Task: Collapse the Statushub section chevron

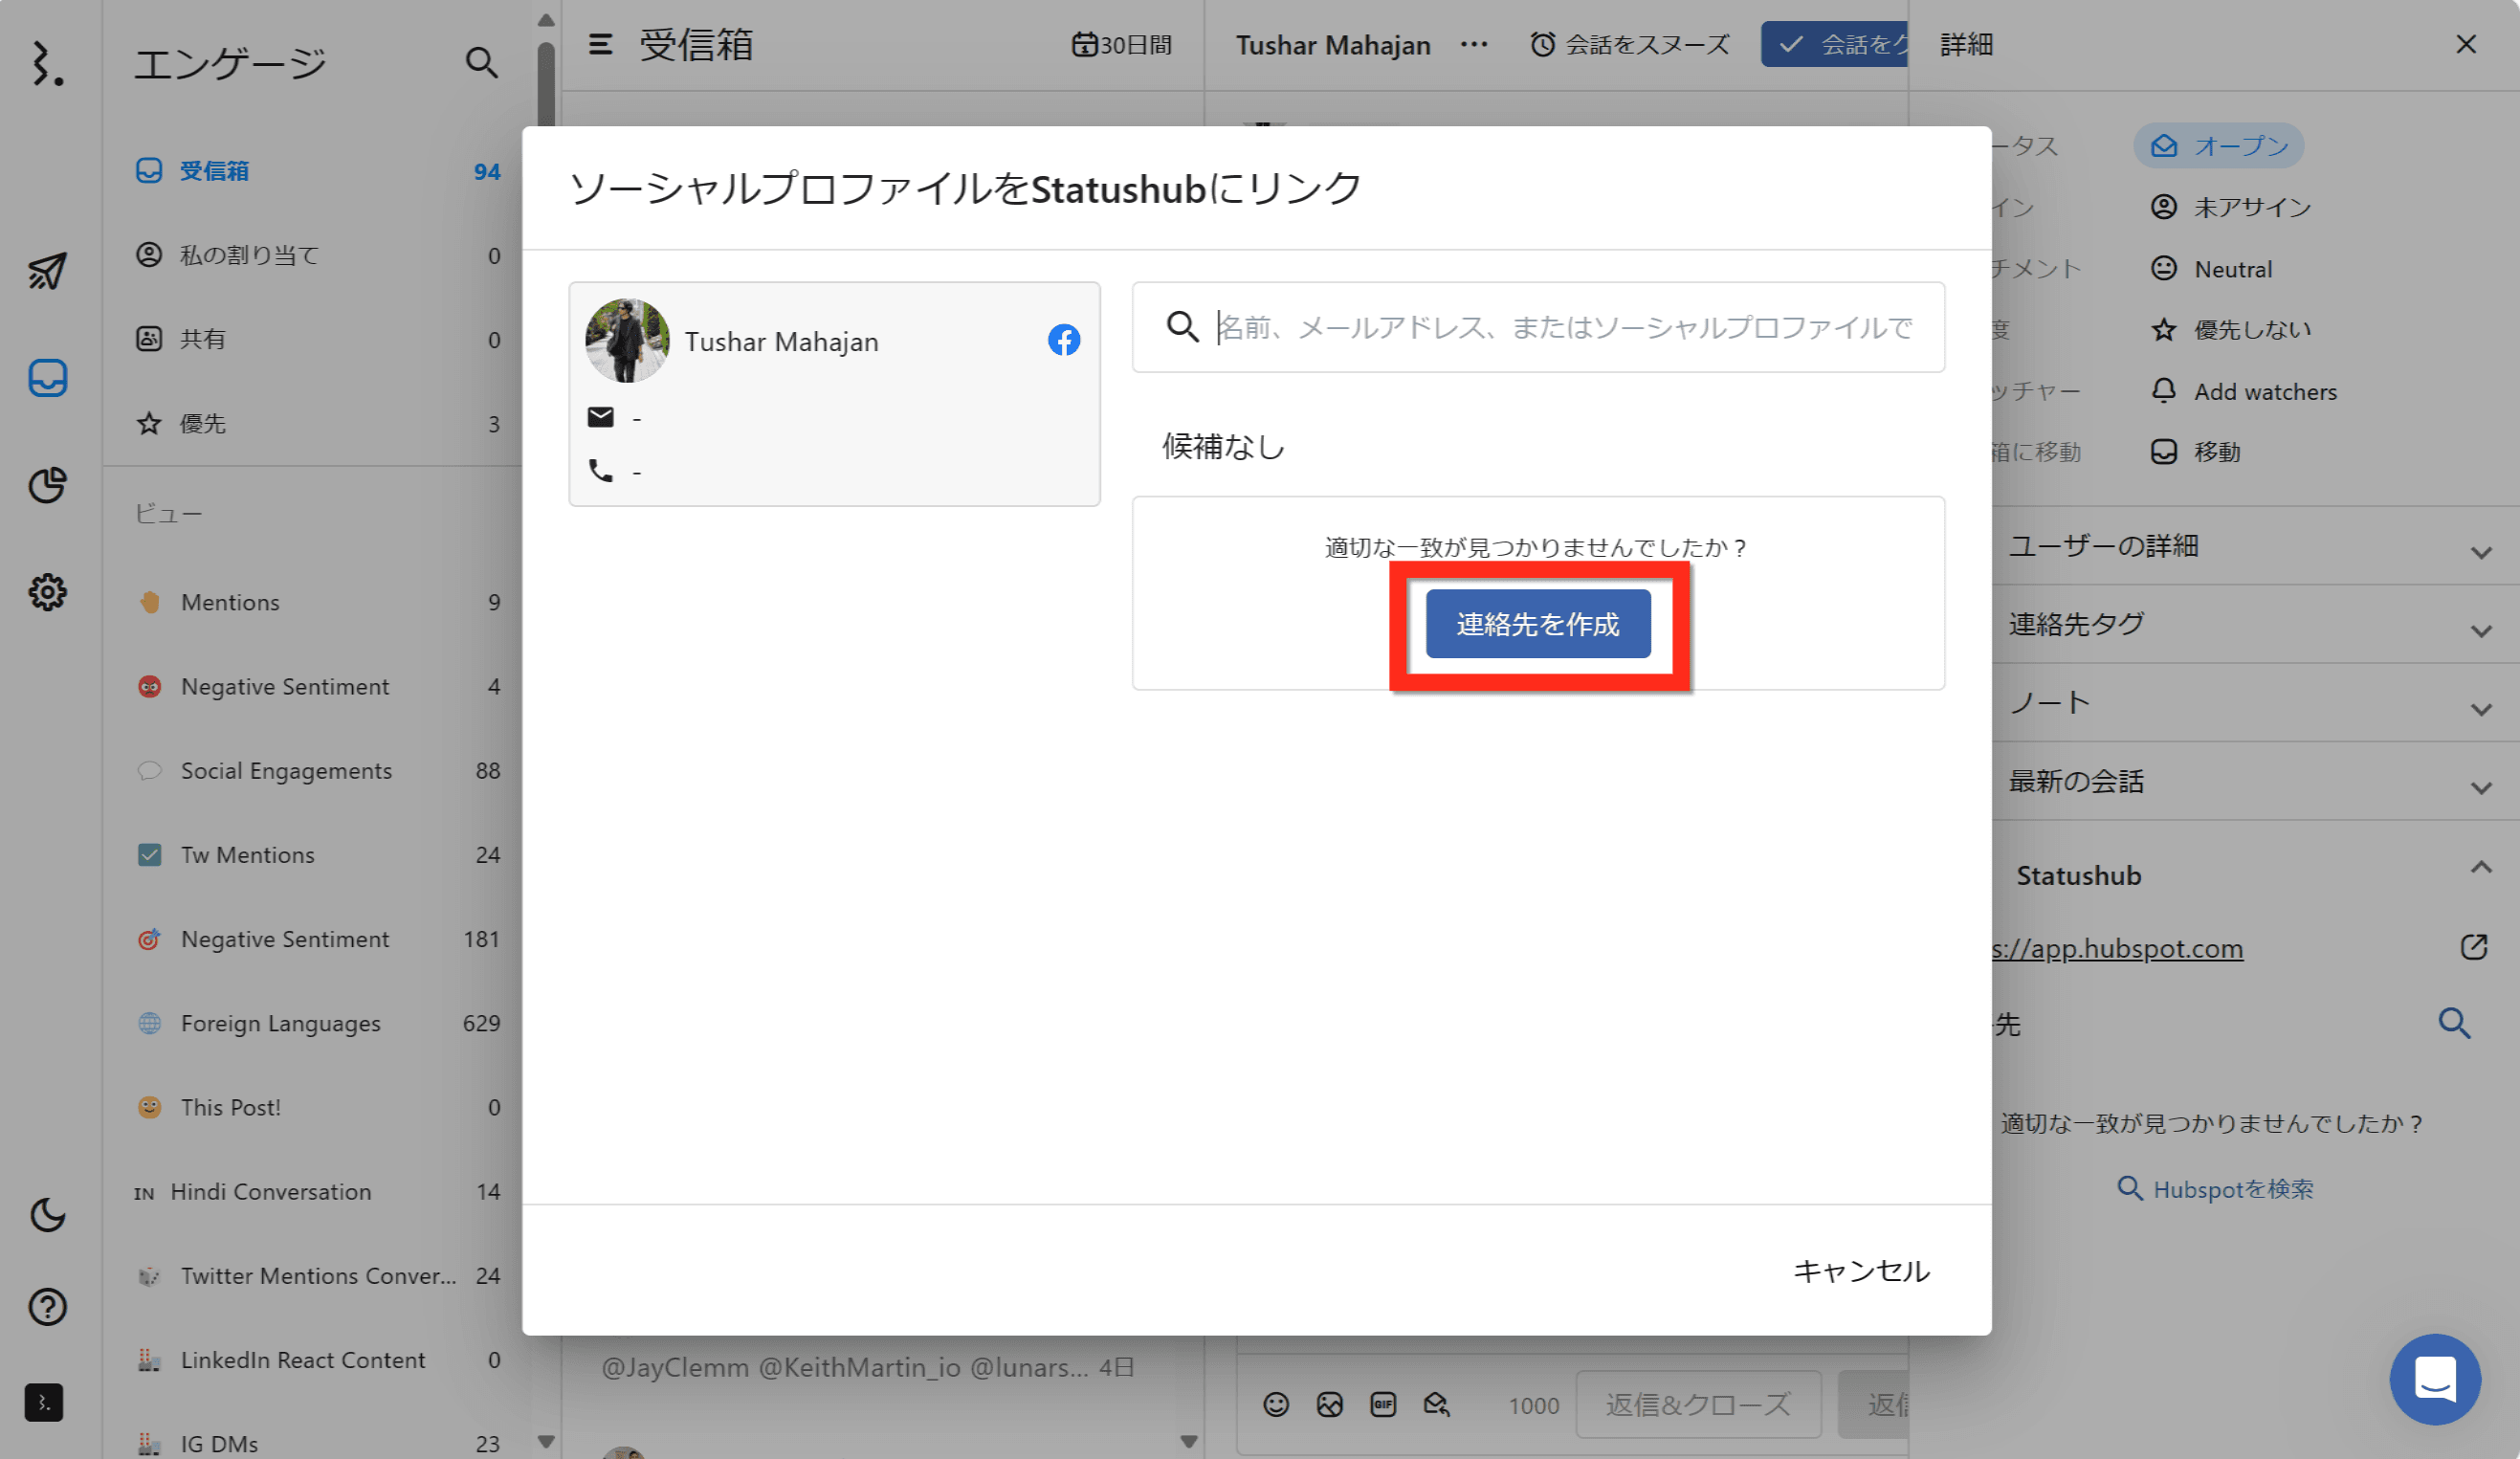Action: point(2480,868)
